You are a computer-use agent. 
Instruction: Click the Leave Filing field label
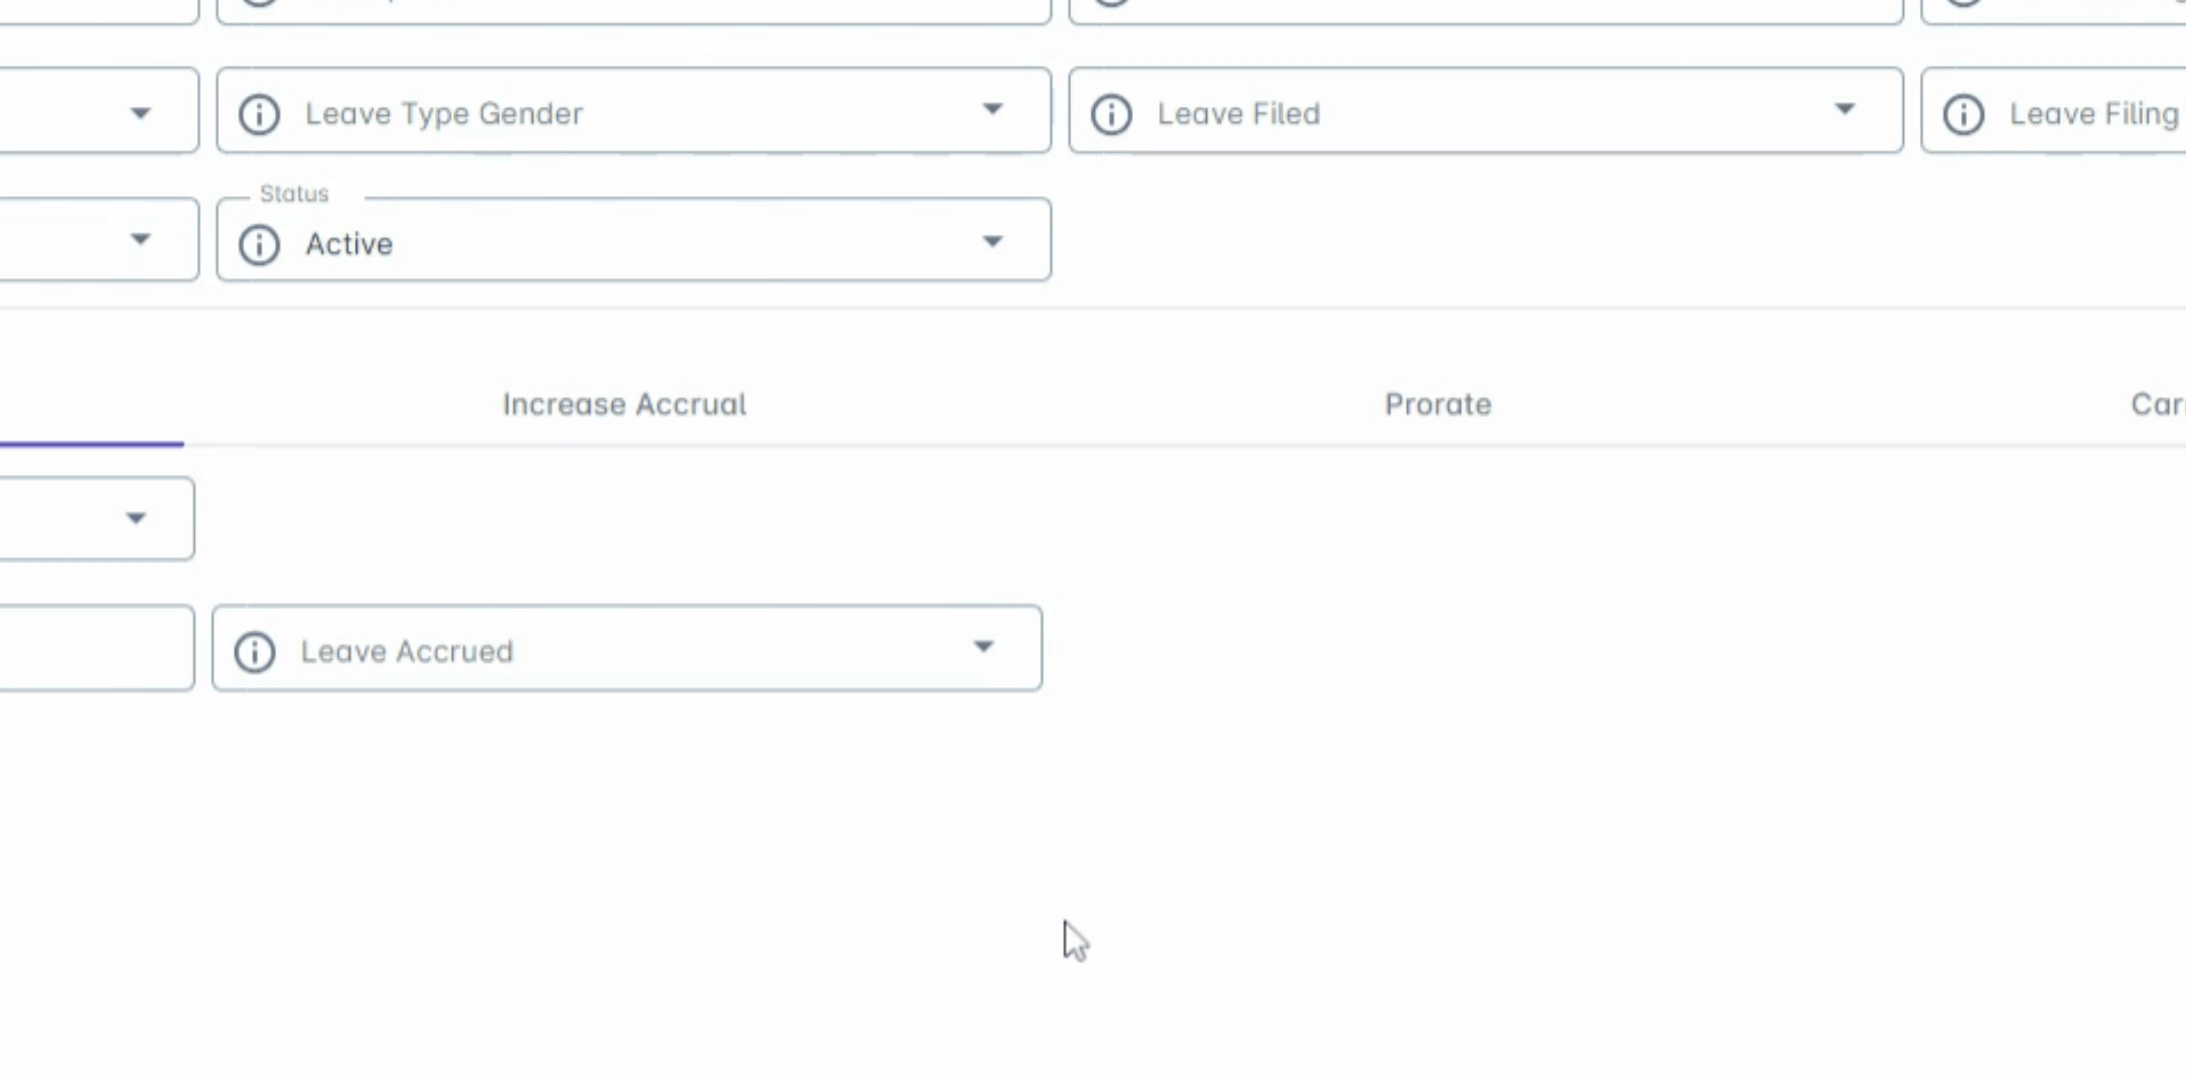[2093, 114]
